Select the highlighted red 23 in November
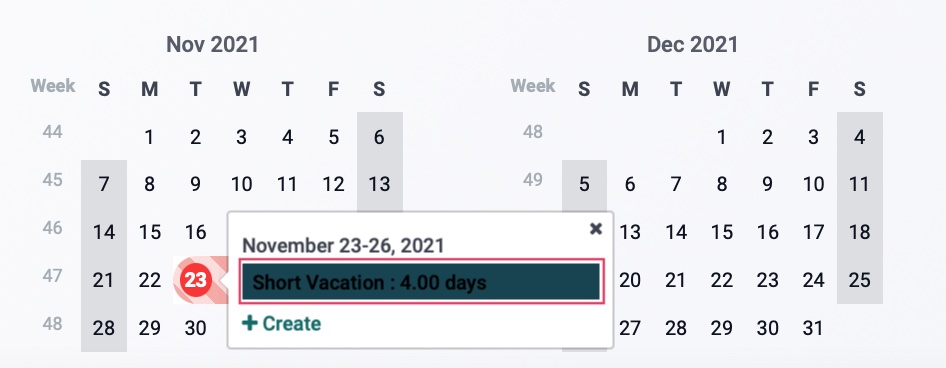This screenshot has width=946, height=368. coord(195,280)
